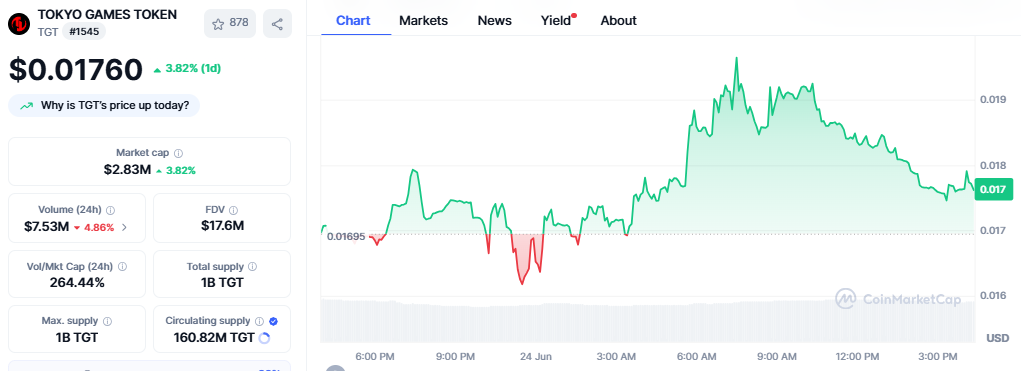The width and height of the screenshot is (1021, 371).
Task: Expand the Volume (24h) chevron arrow
Action: (x=124, y=227)
